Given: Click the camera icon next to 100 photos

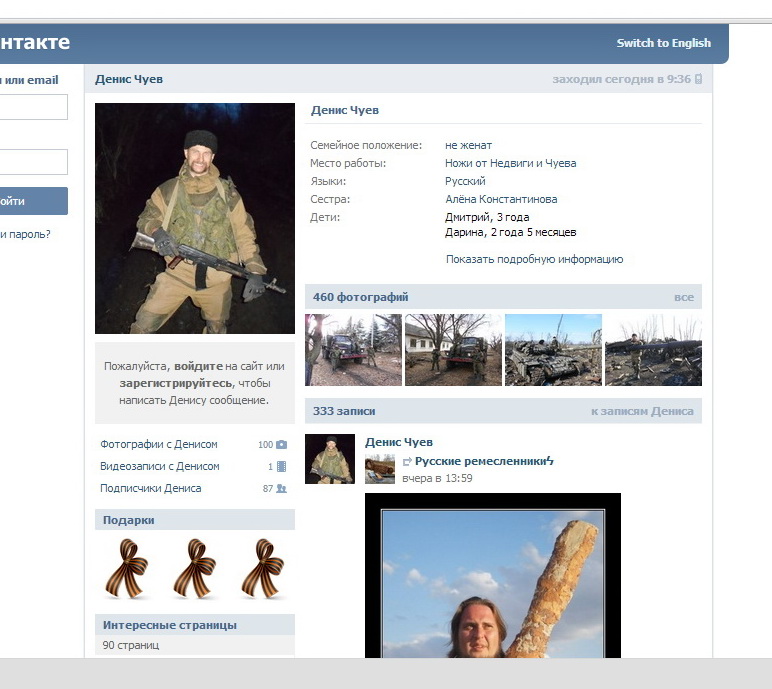Looking at the screenshot, I should [282, 444].
